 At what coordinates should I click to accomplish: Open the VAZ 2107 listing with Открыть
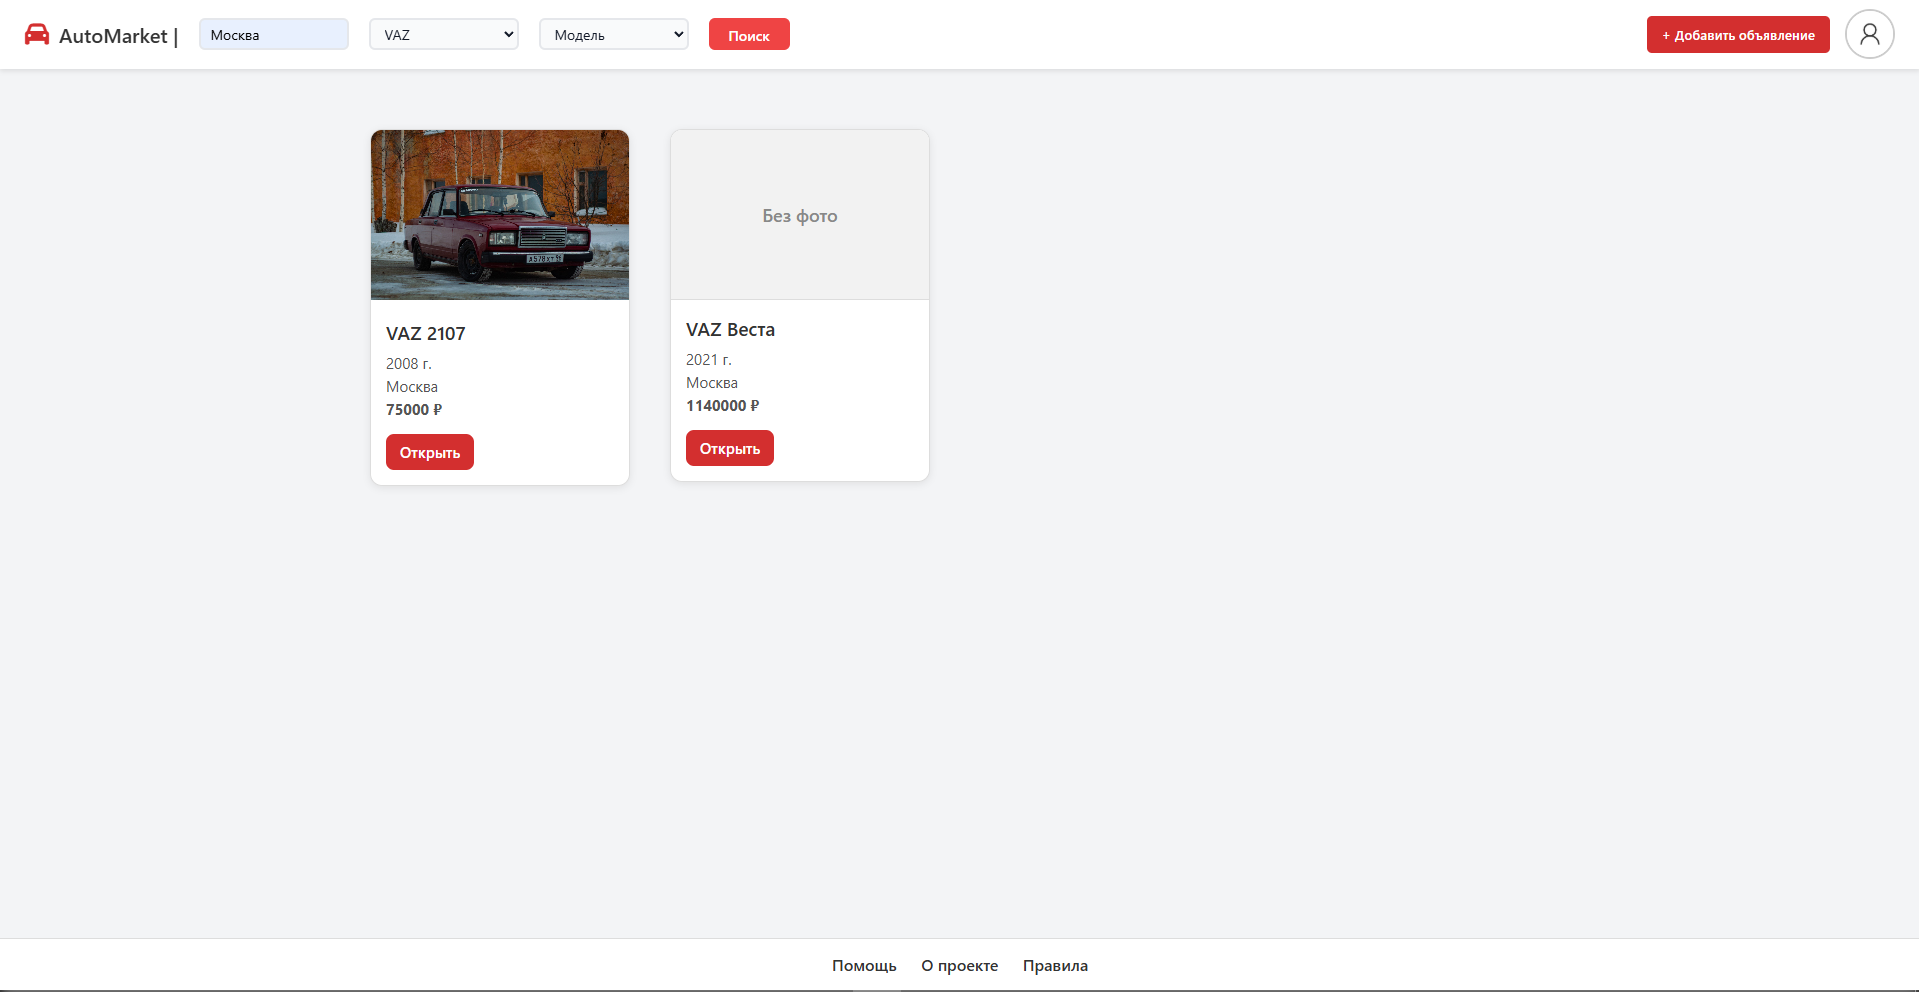pos(430,452)
